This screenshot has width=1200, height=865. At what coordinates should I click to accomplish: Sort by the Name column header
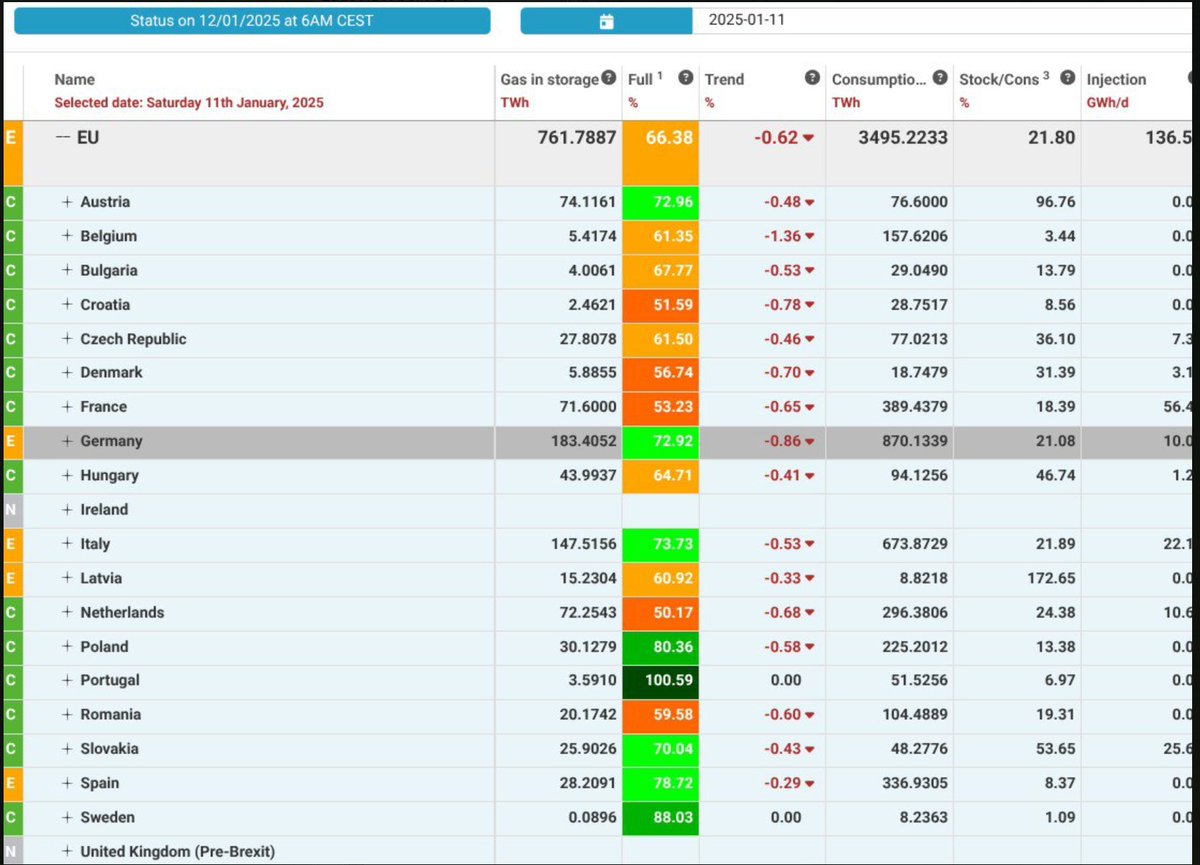[x=75, y=80]
